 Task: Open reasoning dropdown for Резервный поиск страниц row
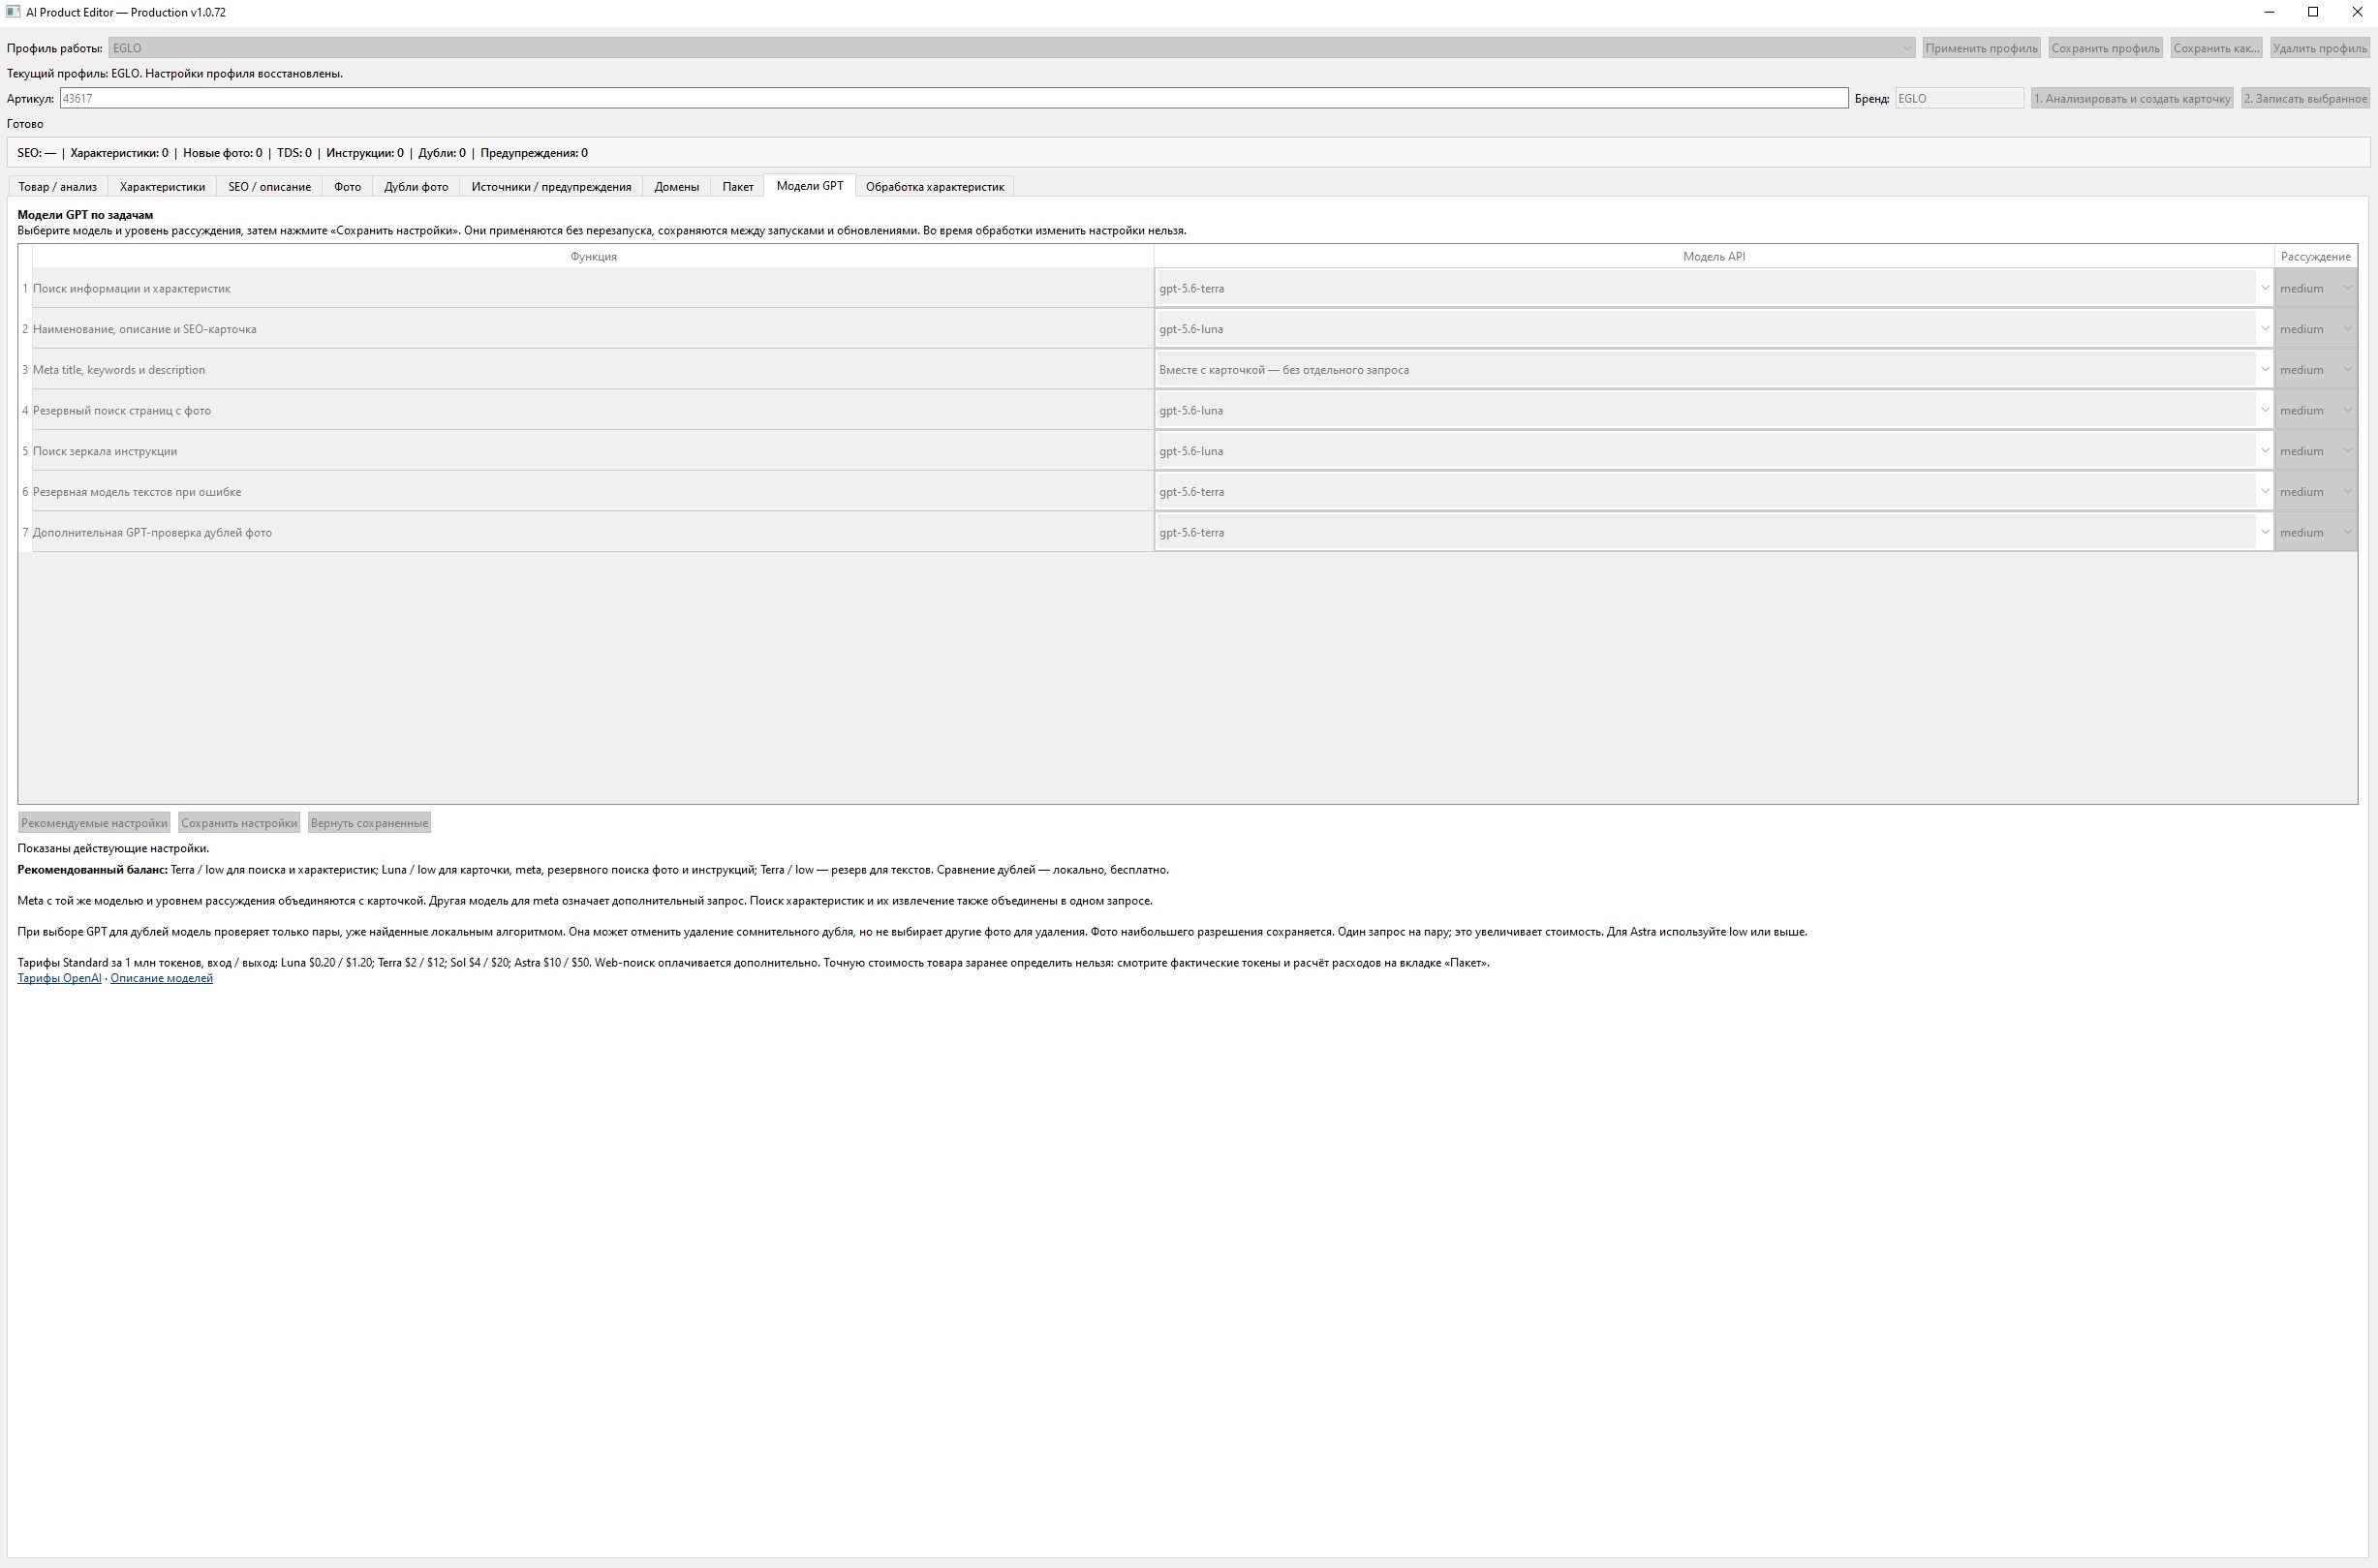click(2315, 410)
